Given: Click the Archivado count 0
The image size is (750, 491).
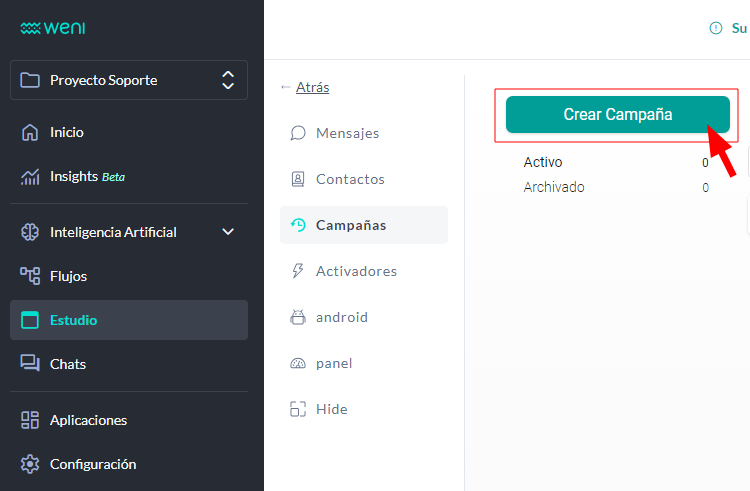Looking at the screenshot, I should pyautogui.click(x=705, y=188).
